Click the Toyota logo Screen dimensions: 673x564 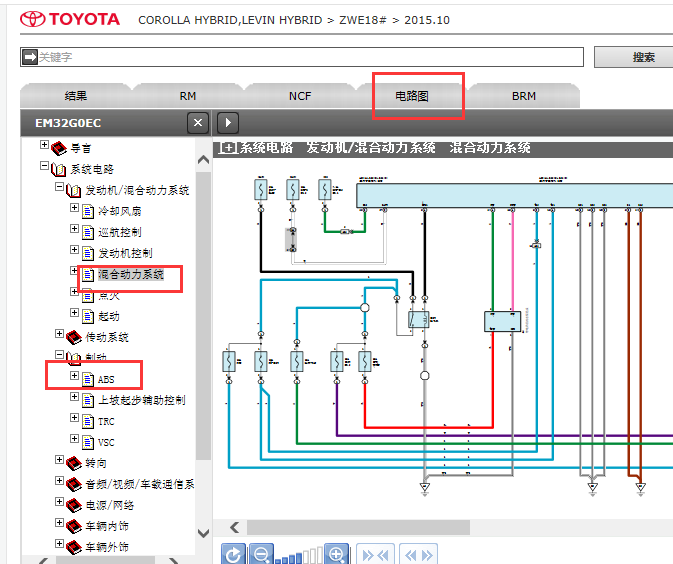pyautogui.click(x=70, y=19)
